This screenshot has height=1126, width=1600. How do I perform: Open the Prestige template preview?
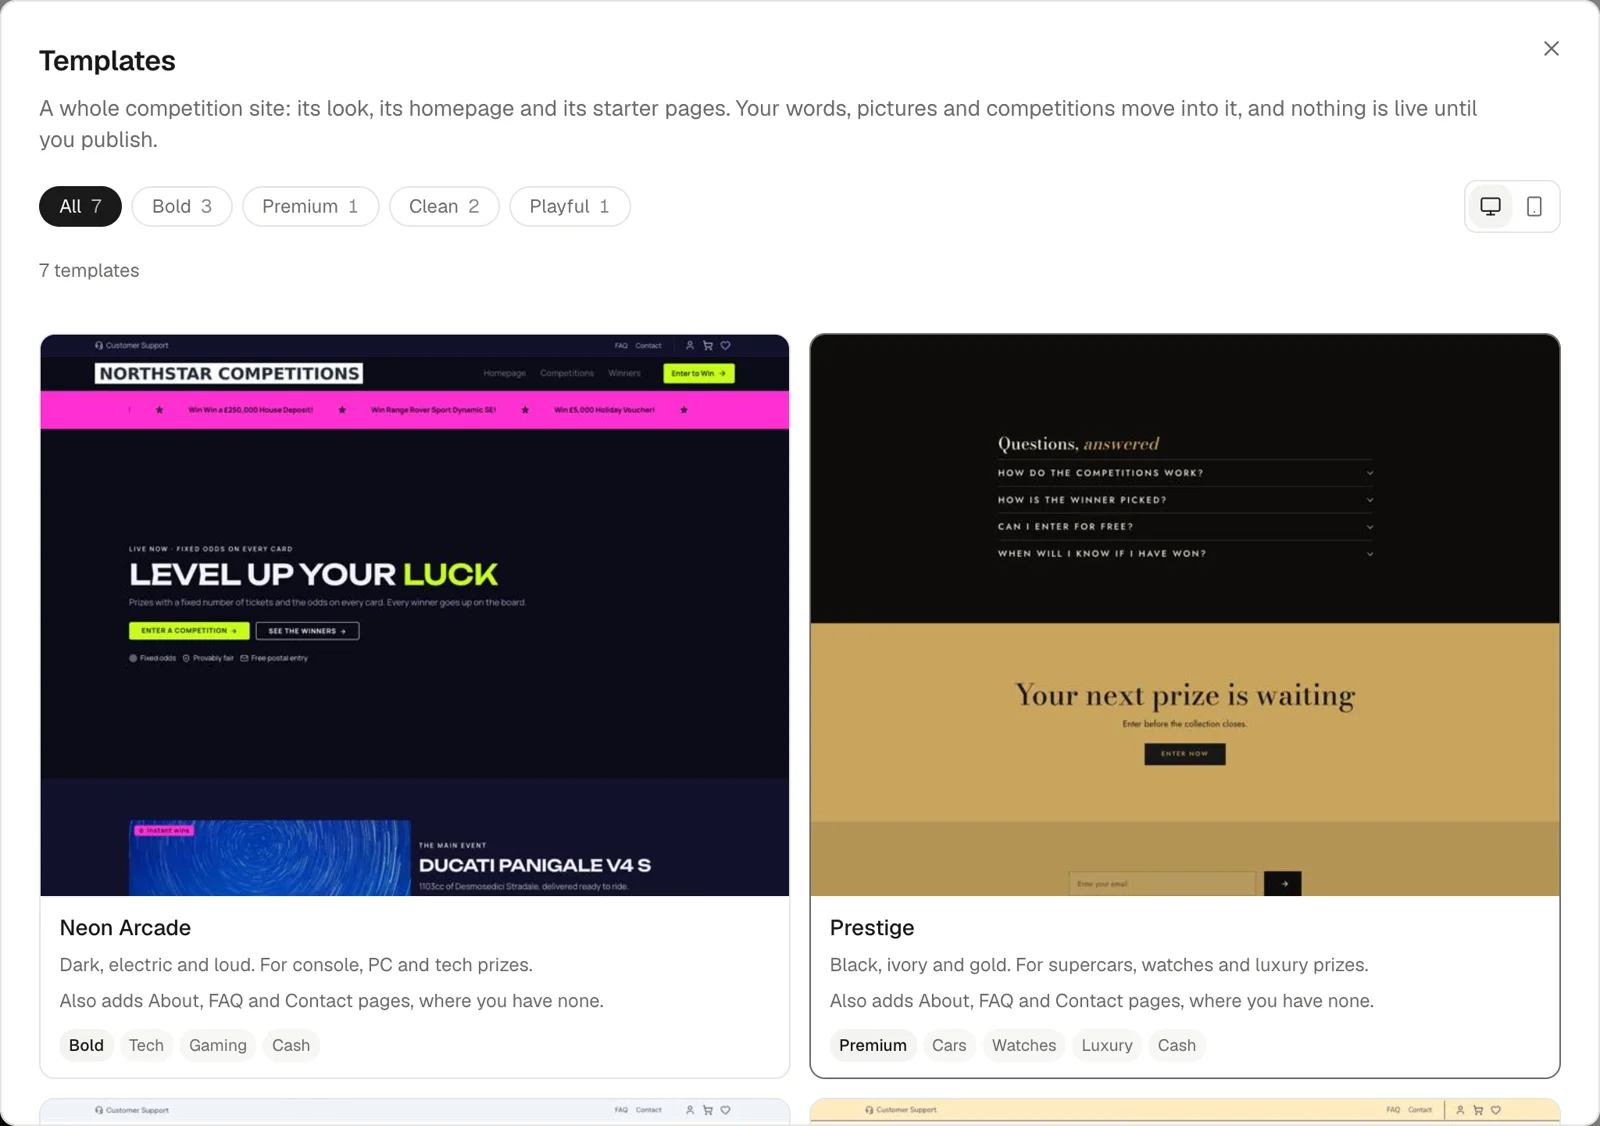pos(1185,615)
